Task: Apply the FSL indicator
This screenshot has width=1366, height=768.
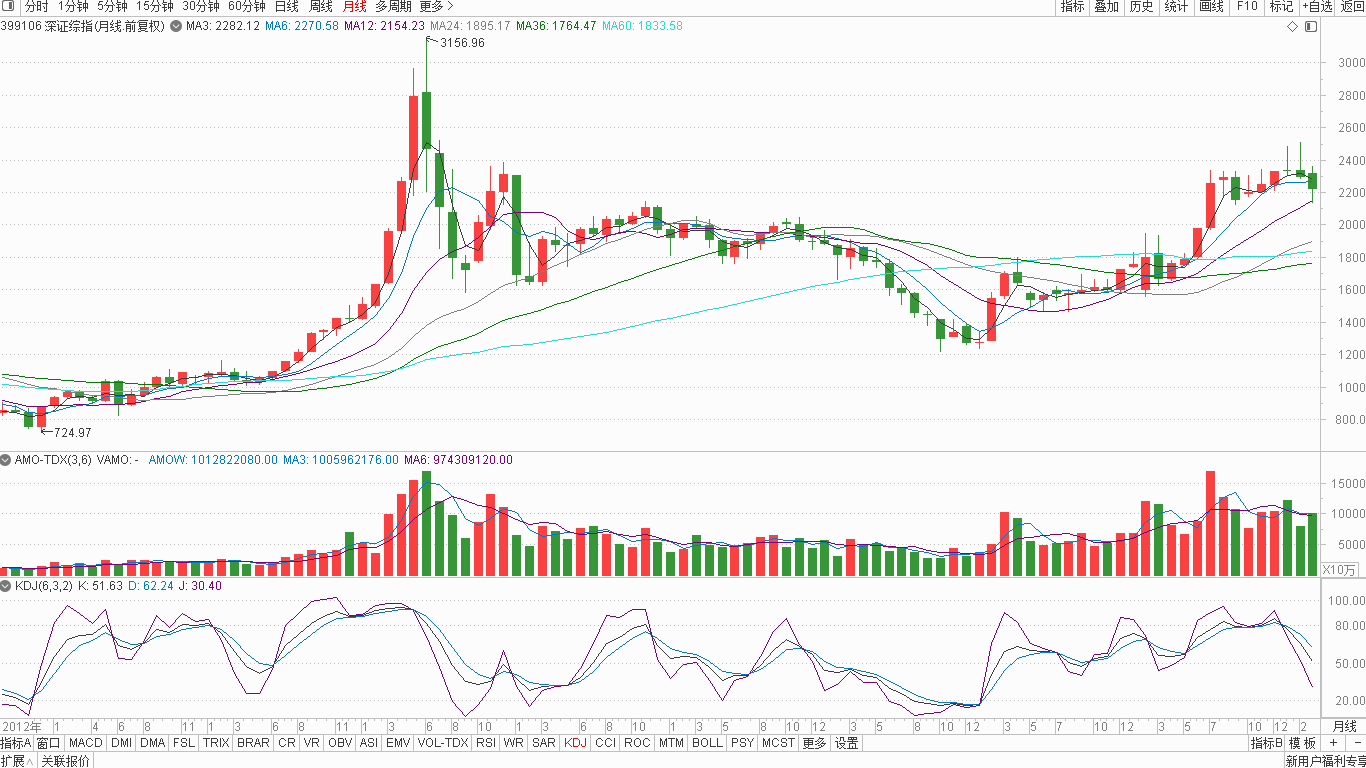Action: tap(184, 743)
